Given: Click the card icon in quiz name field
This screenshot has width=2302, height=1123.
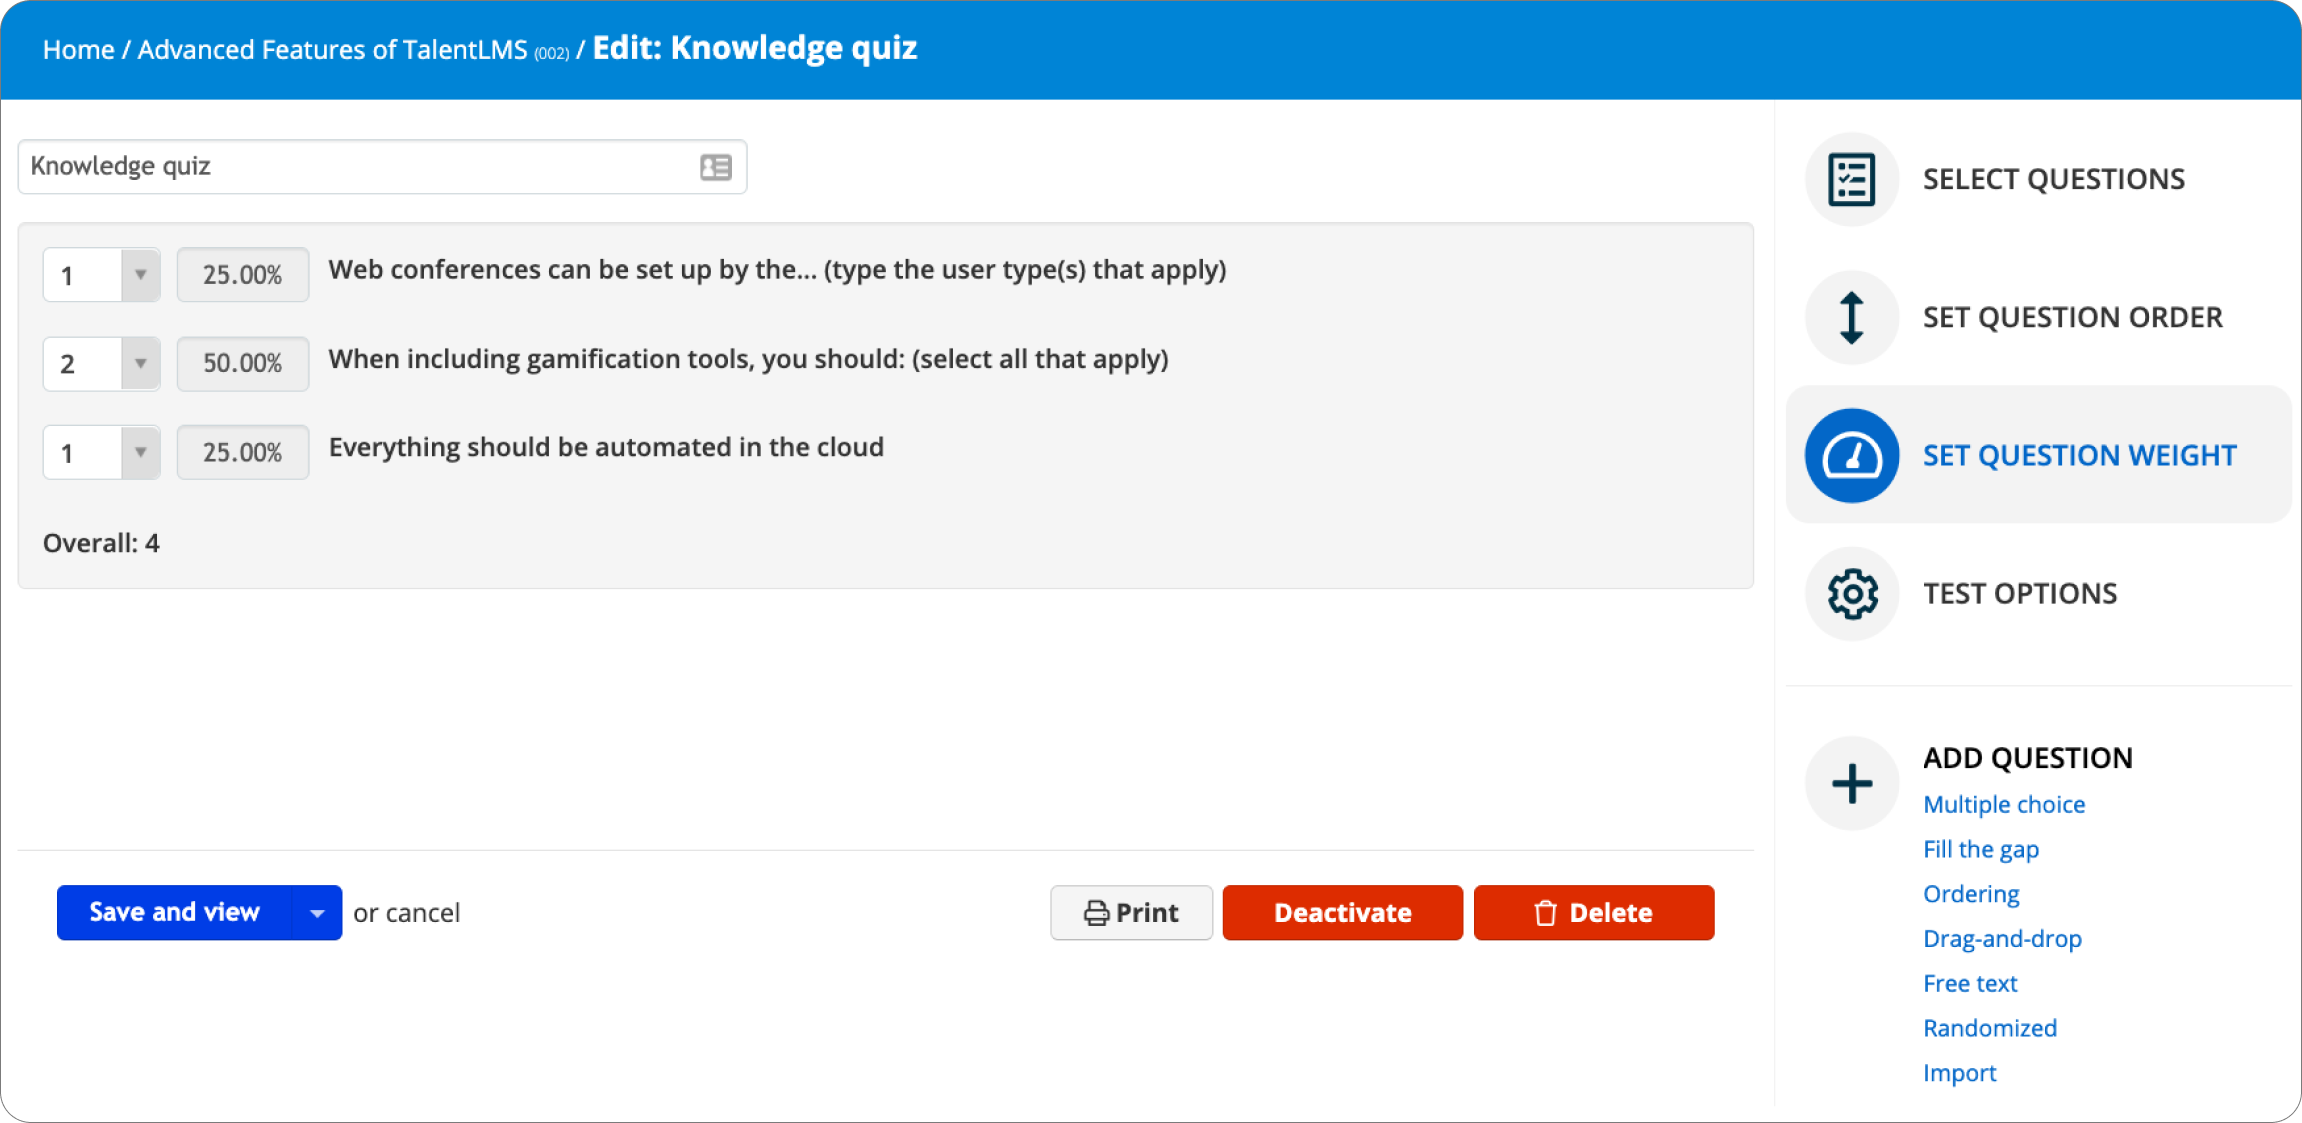Looking at the screenshot, I should coord(716,167).
